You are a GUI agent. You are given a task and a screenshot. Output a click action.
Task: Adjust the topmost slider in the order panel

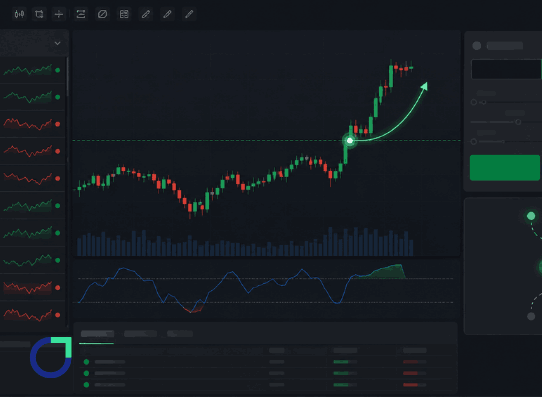pyautogui.click(x=506, y=102)
